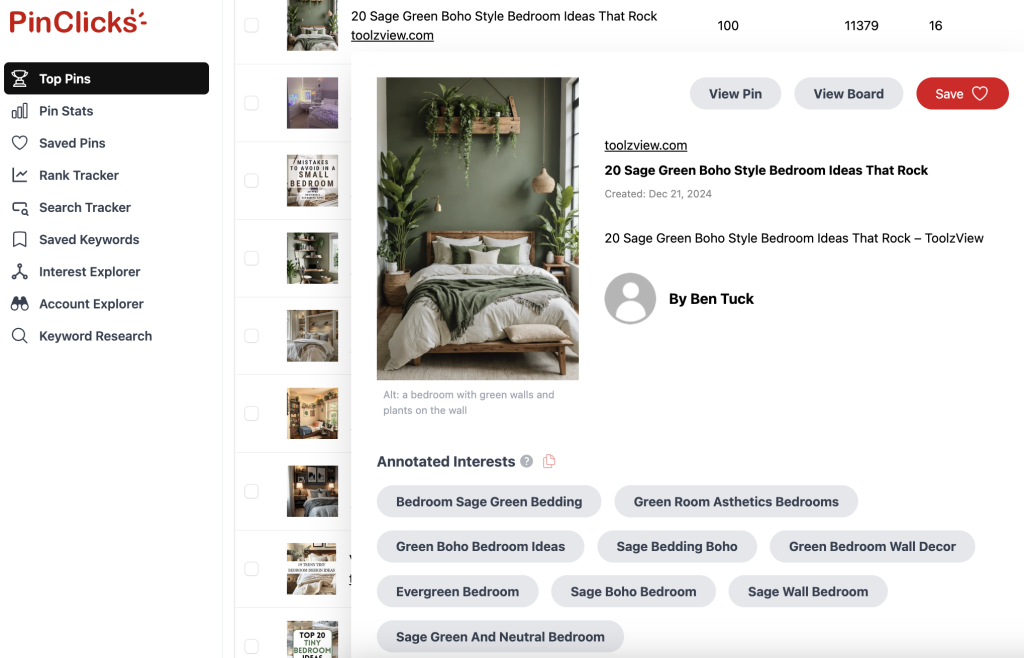
Task: Click the Saved Keywords bookmark icon
Action: point(20,240)
